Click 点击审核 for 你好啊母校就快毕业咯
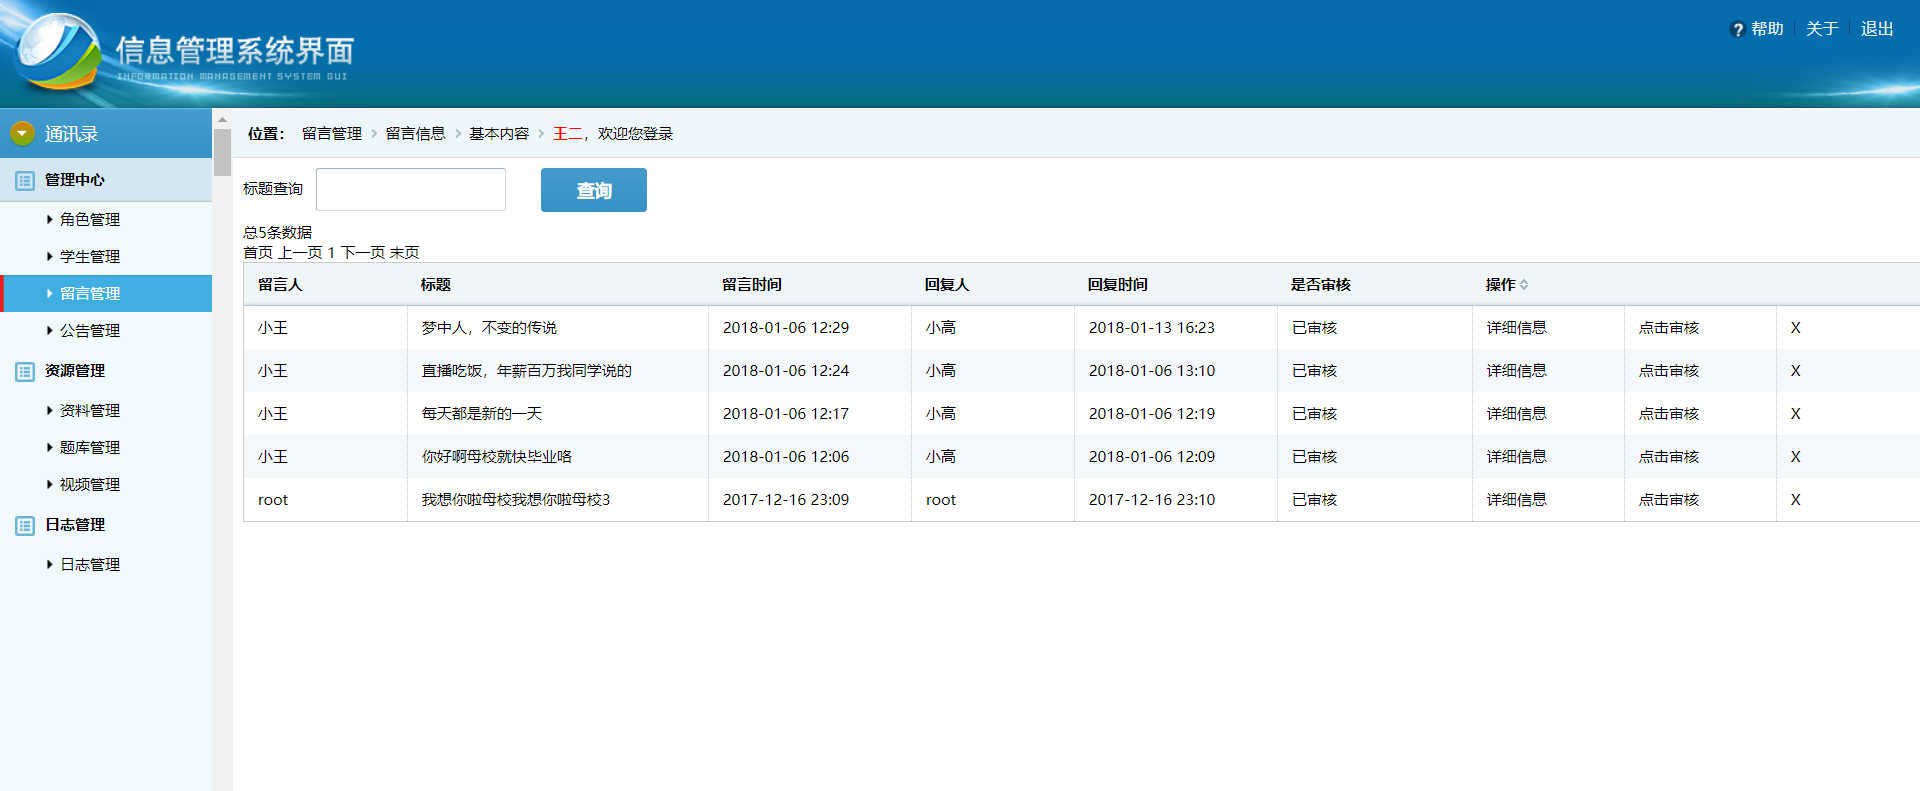Image resolution: width=1920 pixels, height=791 pixels. pyautogui.click(x=1669, y=457)
